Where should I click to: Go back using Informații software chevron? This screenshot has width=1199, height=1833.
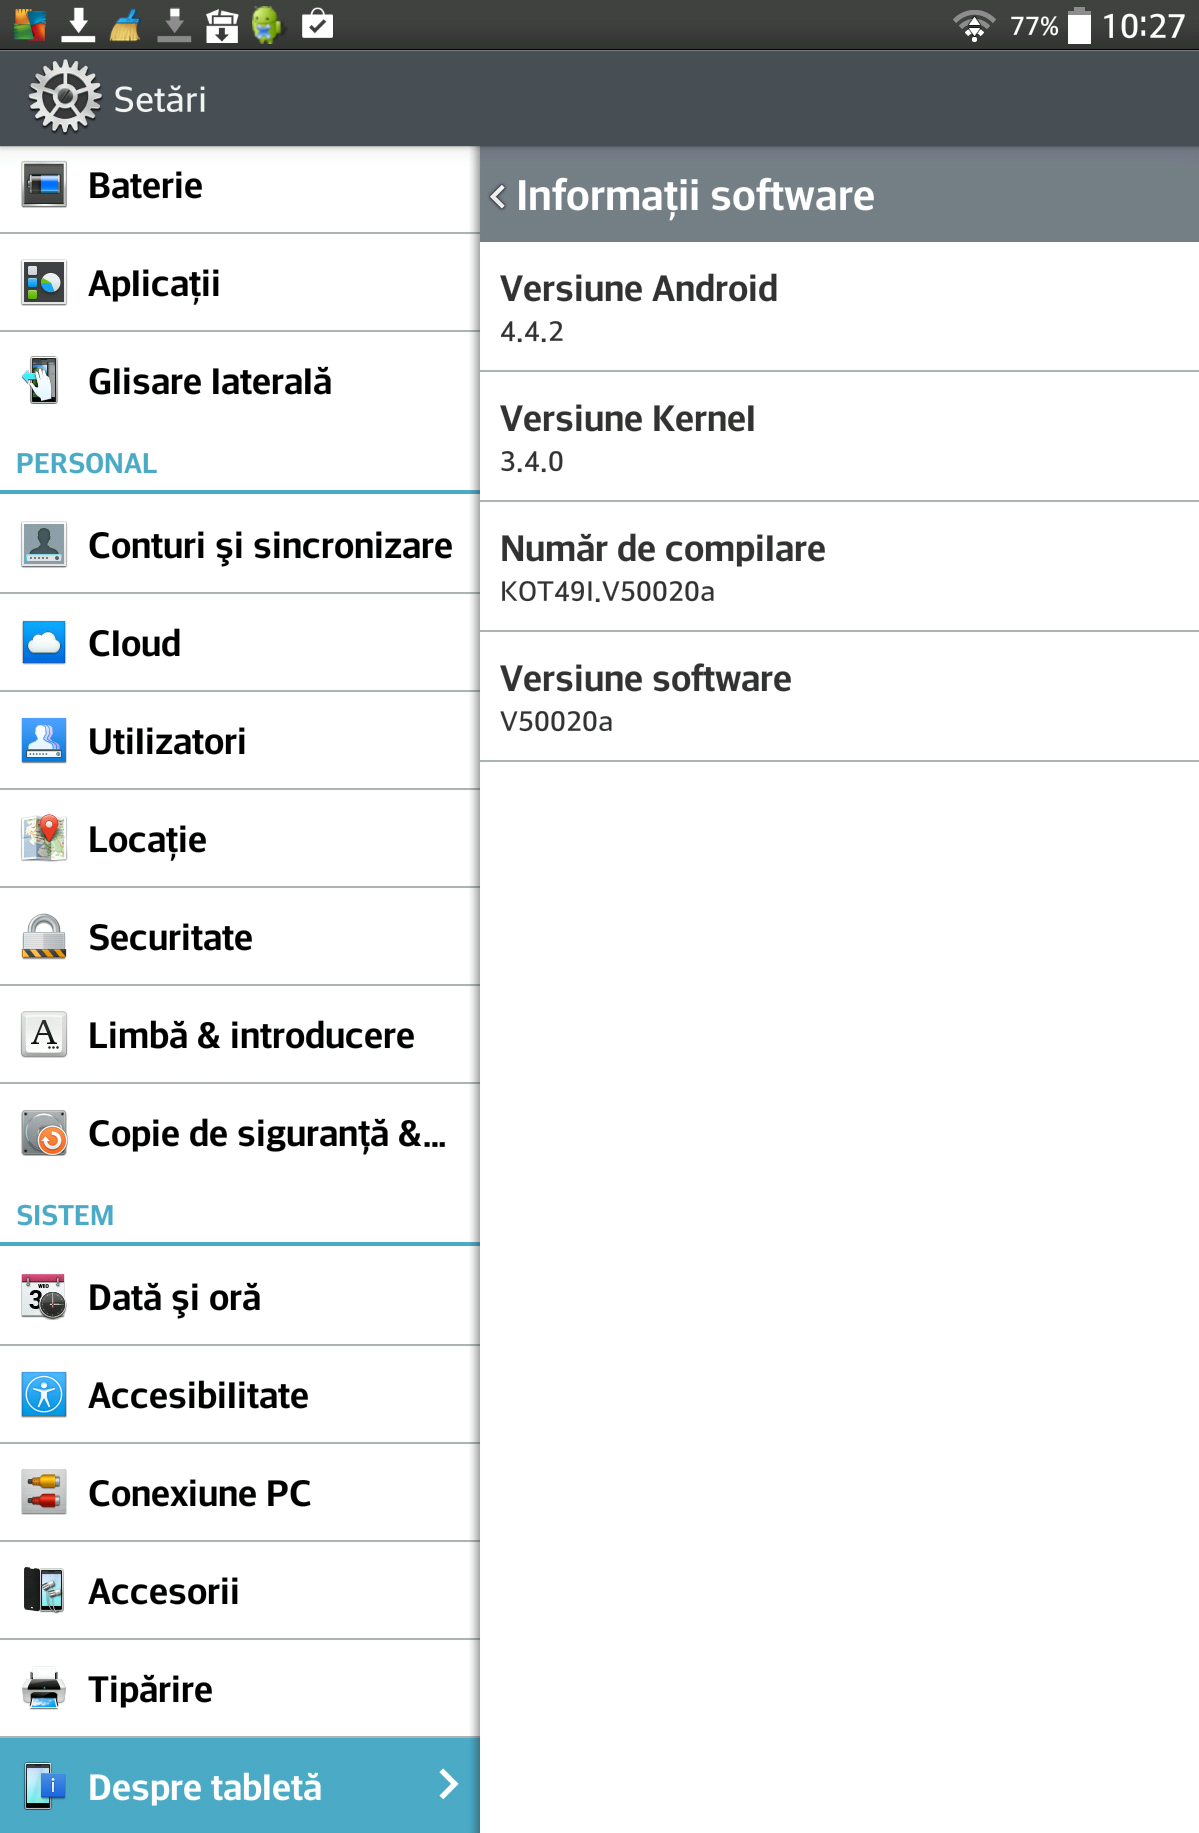tap(498, 196)
